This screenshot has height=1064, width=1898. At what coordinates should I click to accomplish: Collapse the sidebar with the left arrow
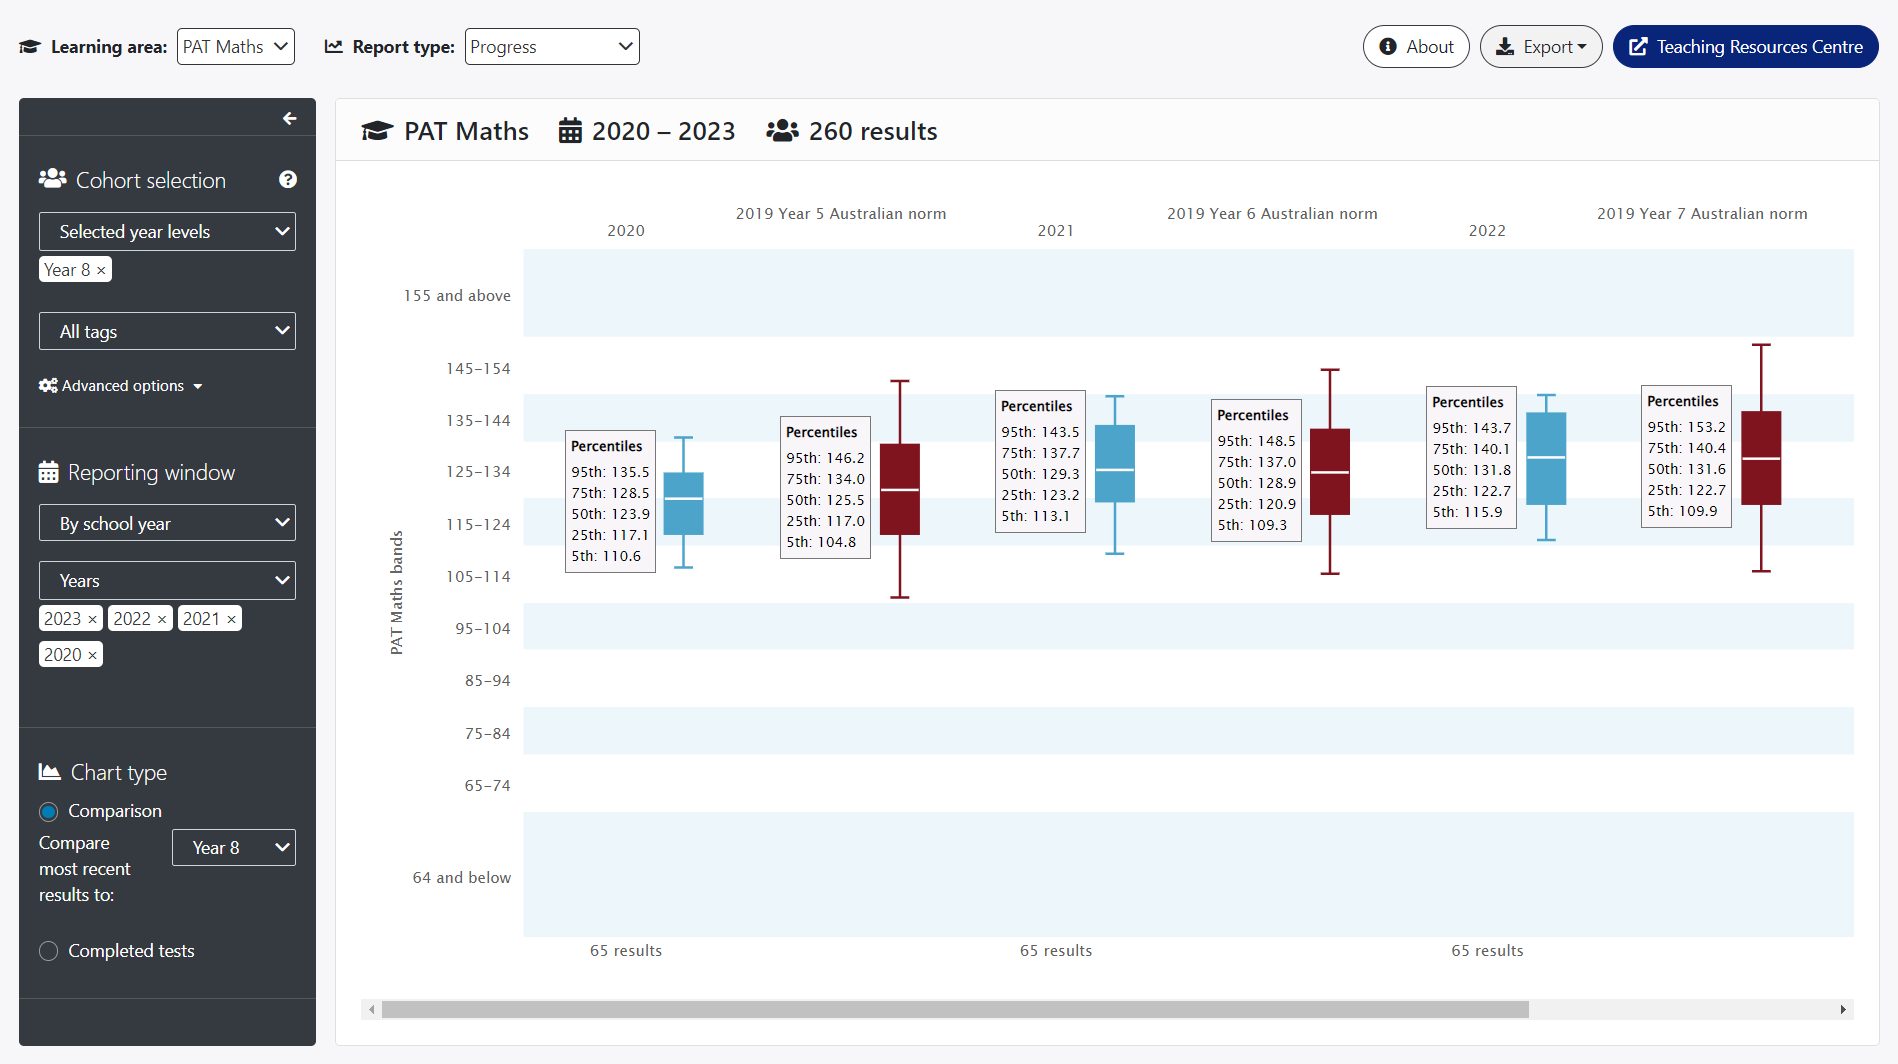[x=289, y=119]
